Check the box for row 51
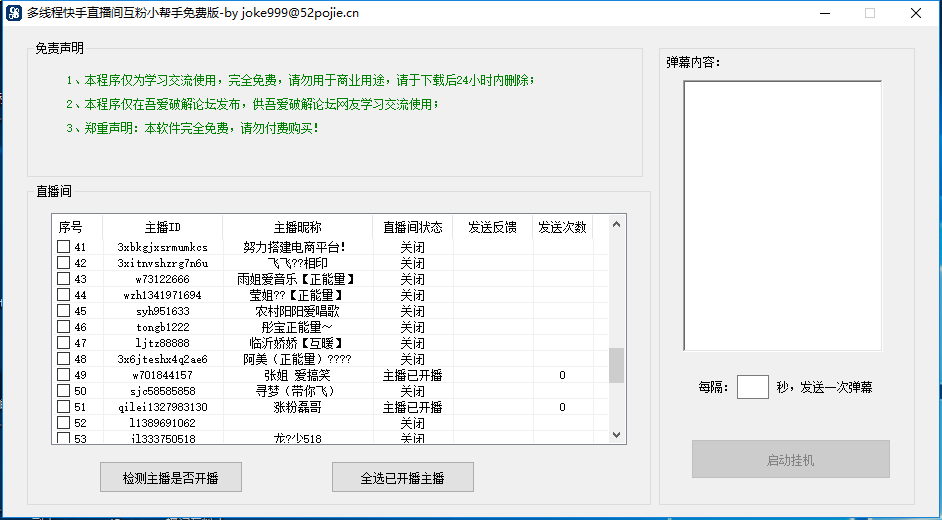The width and height of the screenshot is (942, 520). point(64,407)
